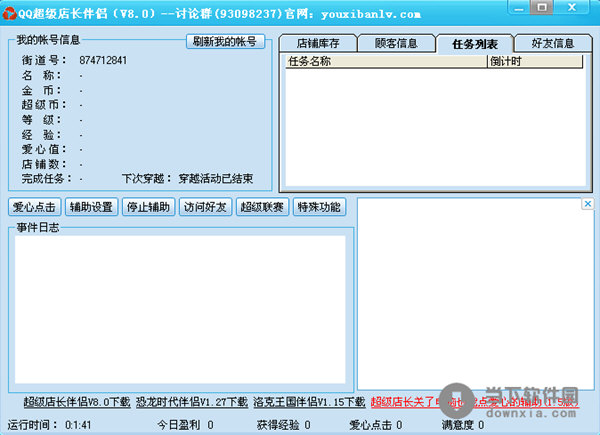This screenshot has height=435, width=600.
Task: Click the 任务名称 column header
Action: coord(386,62)
